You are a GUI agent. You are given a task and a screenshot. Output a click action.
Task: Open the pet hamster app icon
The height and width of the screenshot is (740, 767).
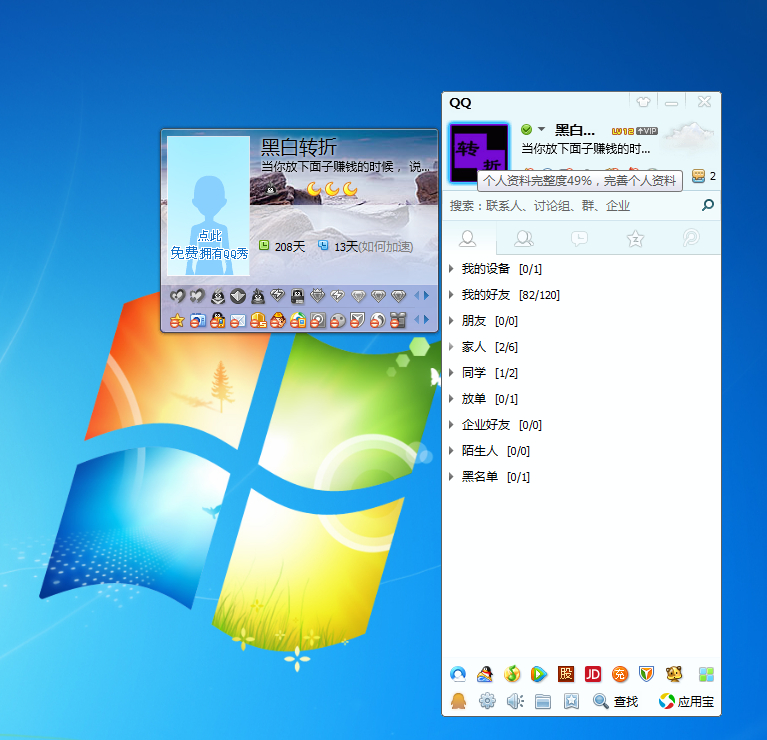(674, 674)
